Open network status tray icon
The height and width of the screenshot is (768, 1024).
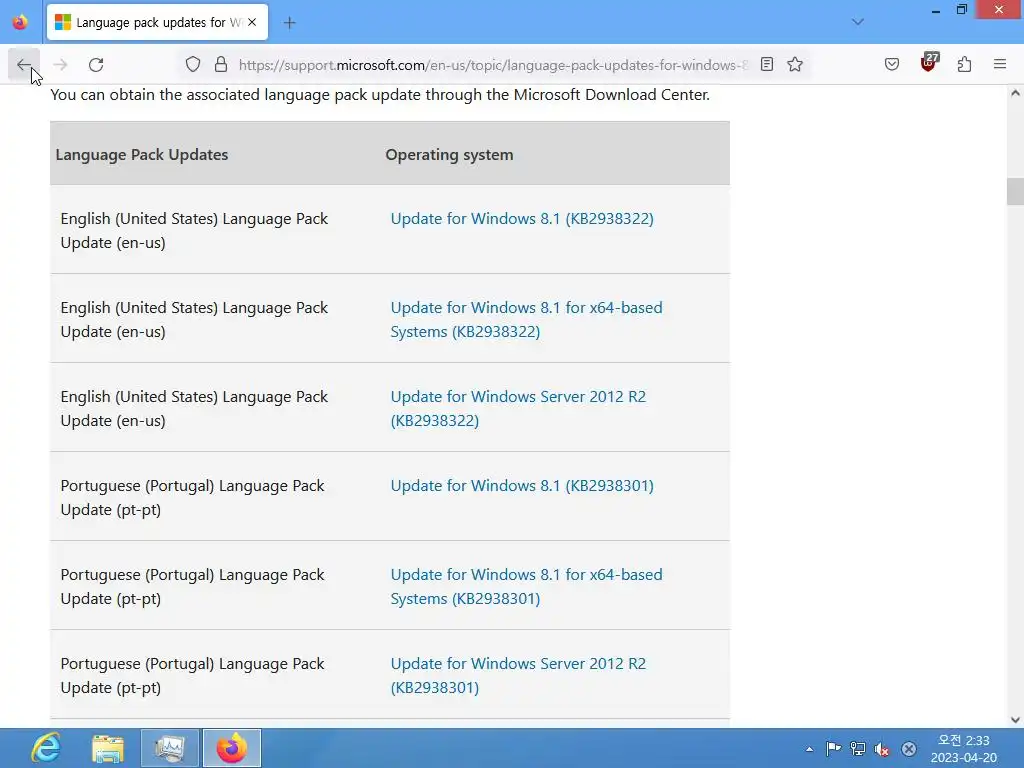point(857,748)
